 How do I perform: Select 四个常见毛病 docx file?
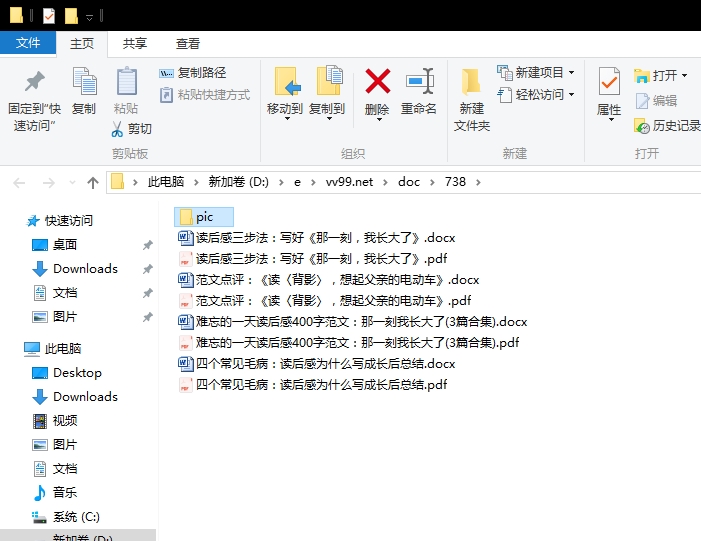coord(317,364)
